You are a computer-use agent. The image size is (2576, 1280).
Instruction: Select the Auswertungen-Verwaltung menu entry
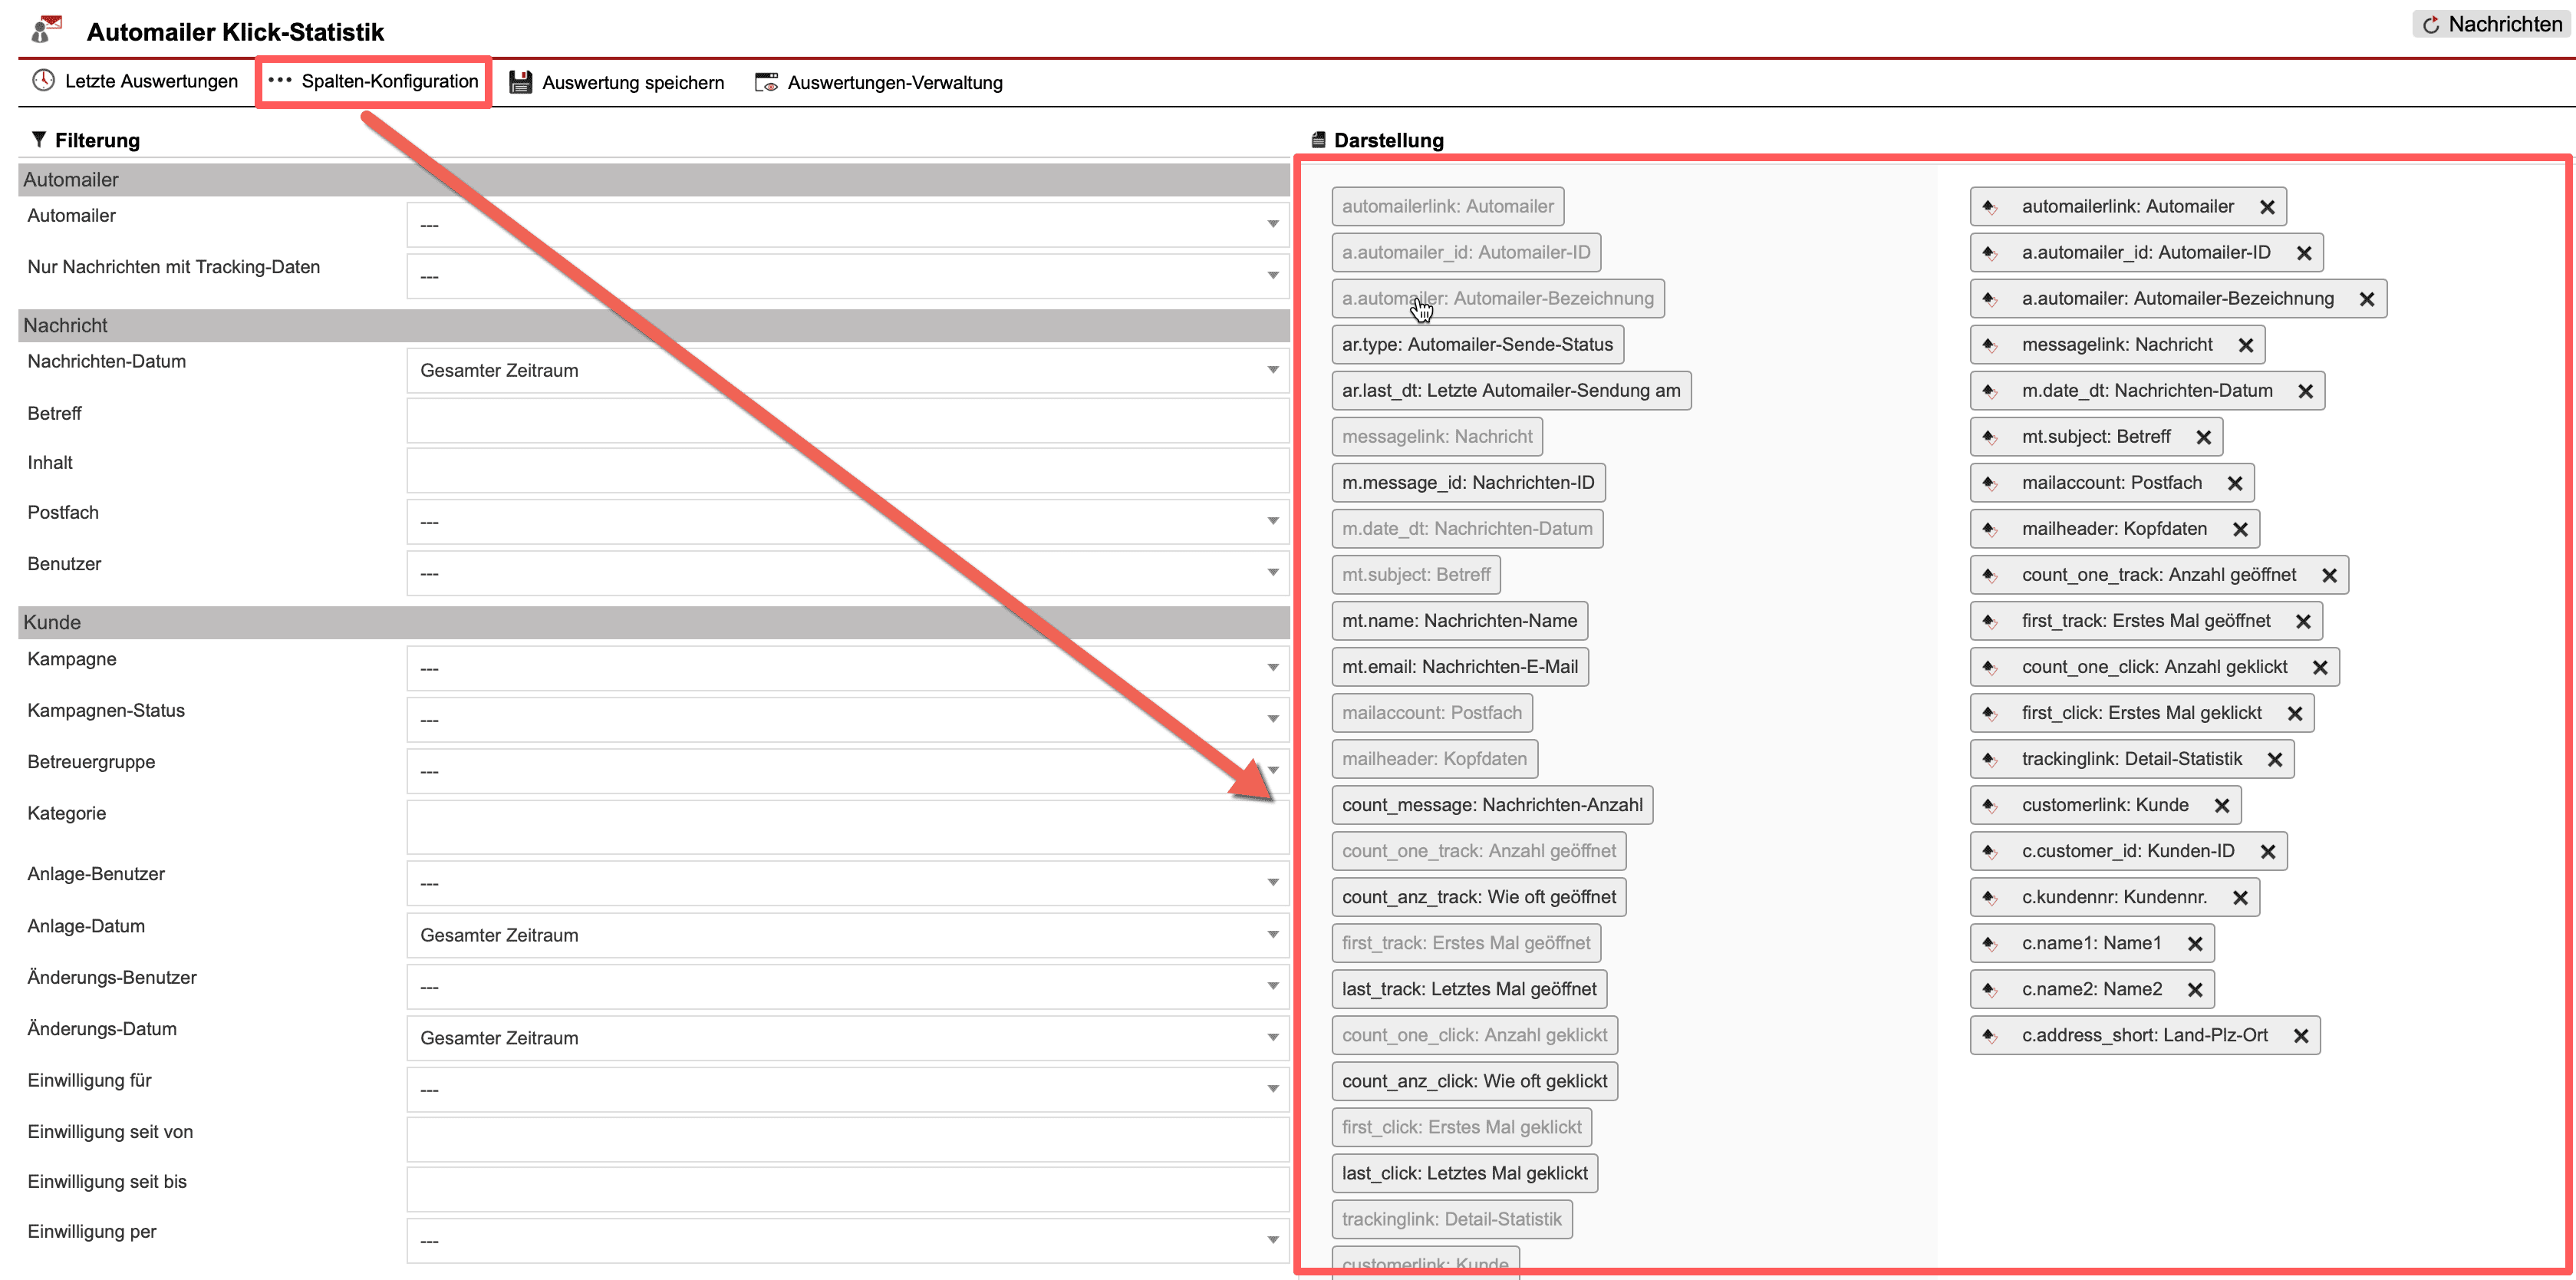click(894, 82)
